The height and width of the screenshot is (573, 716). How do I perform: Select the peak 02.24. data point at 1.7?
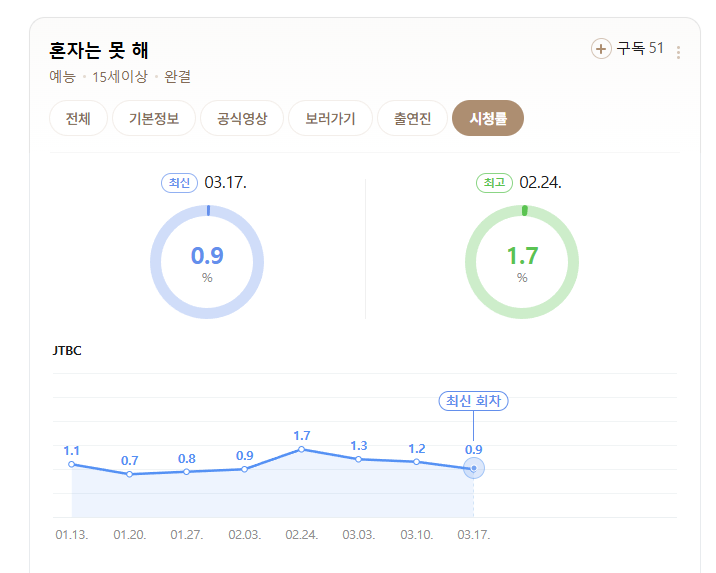tap(301, 449)
